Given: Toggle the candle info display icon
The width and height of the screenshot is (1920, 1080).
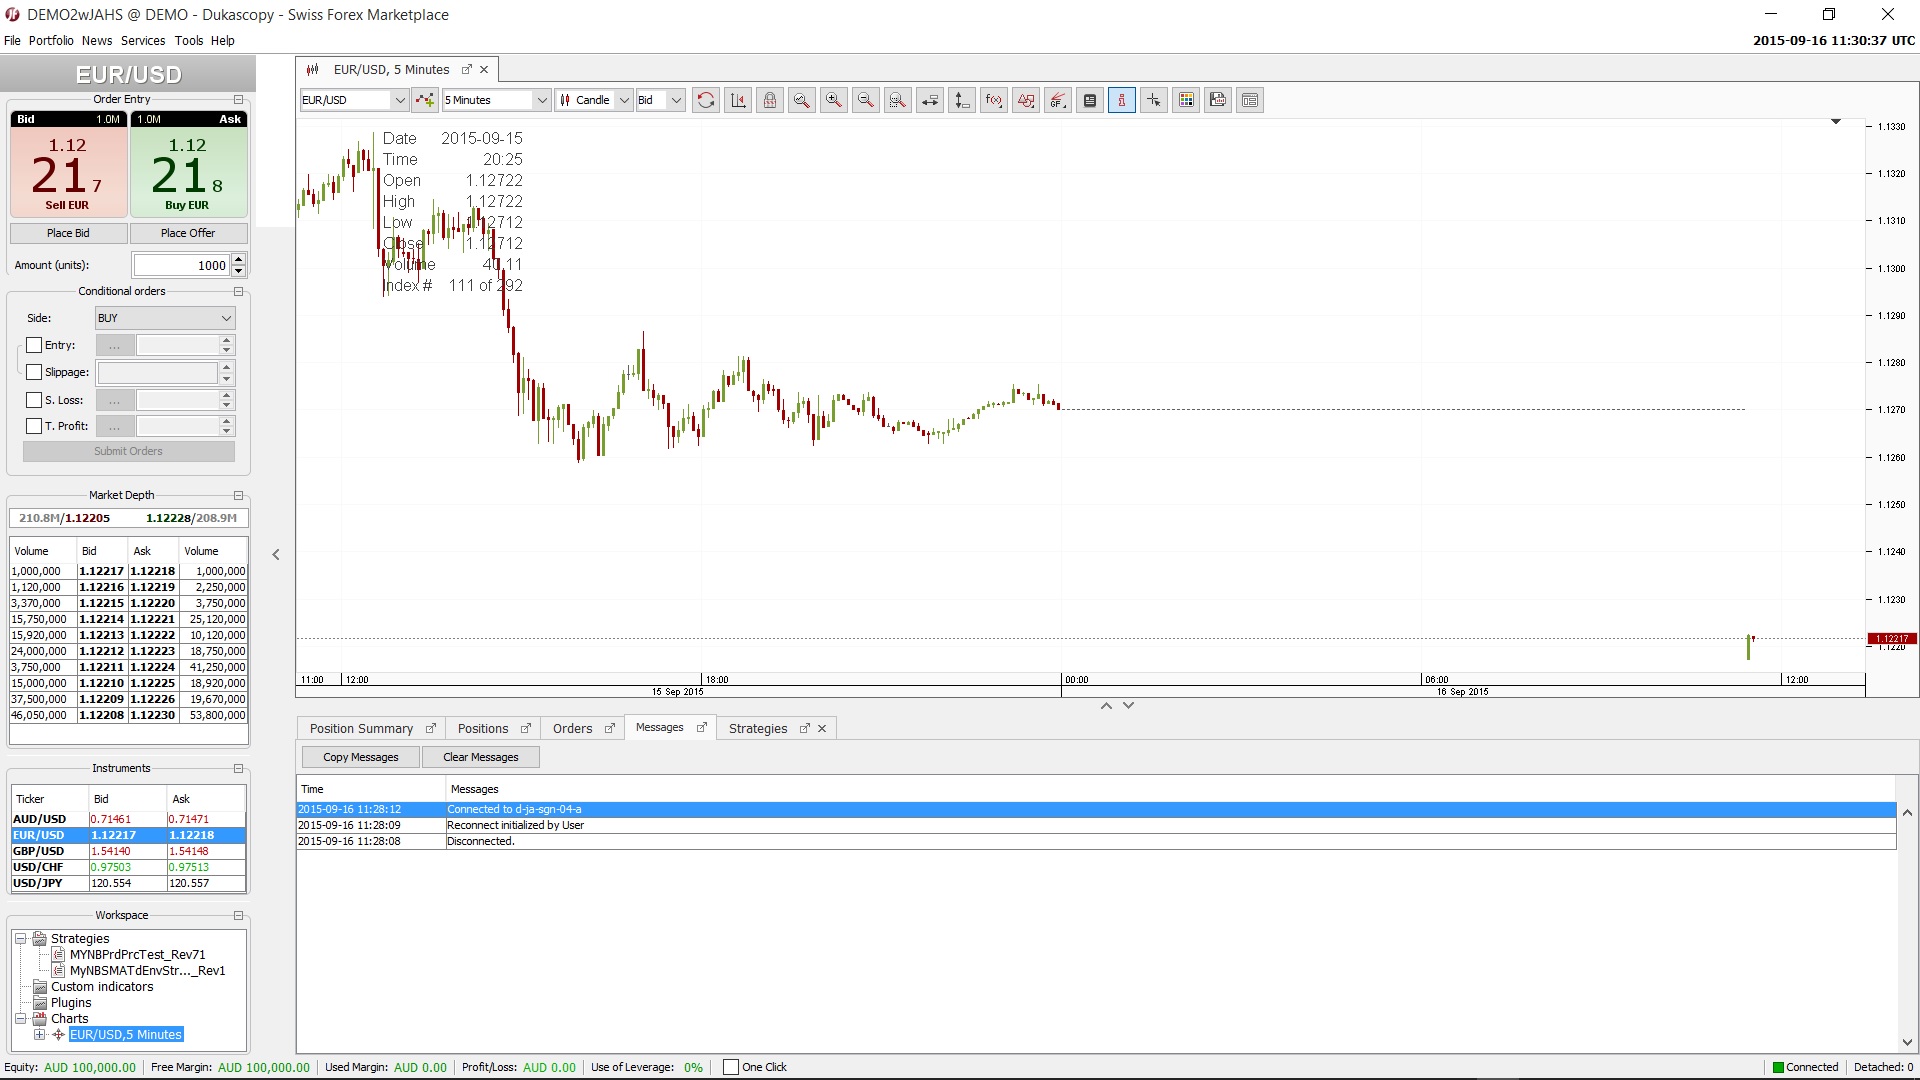Looking at the screenshot, I should [1122, 100].
